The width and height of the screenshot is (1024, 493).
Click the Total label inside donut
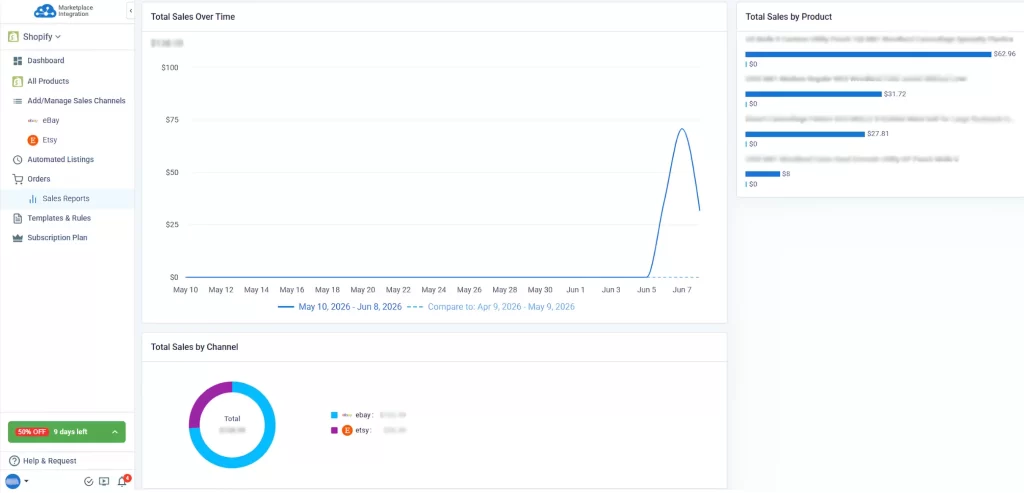pyautogui.click(x=232, y=419)
